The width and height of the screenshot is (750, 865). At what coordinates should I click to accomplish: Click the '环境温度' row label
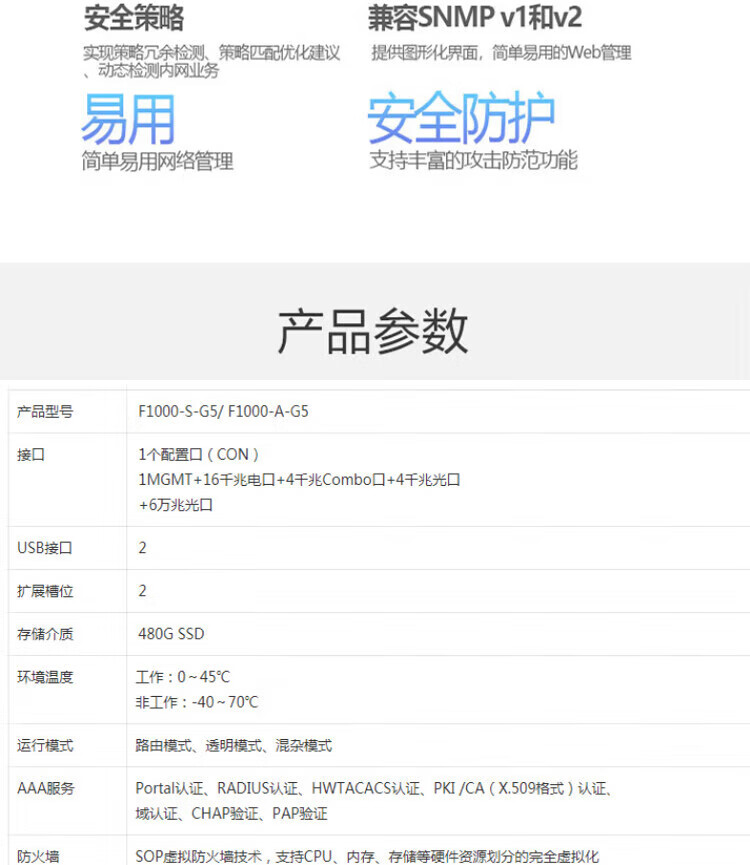pyautogui.click(x=45, y=677)
